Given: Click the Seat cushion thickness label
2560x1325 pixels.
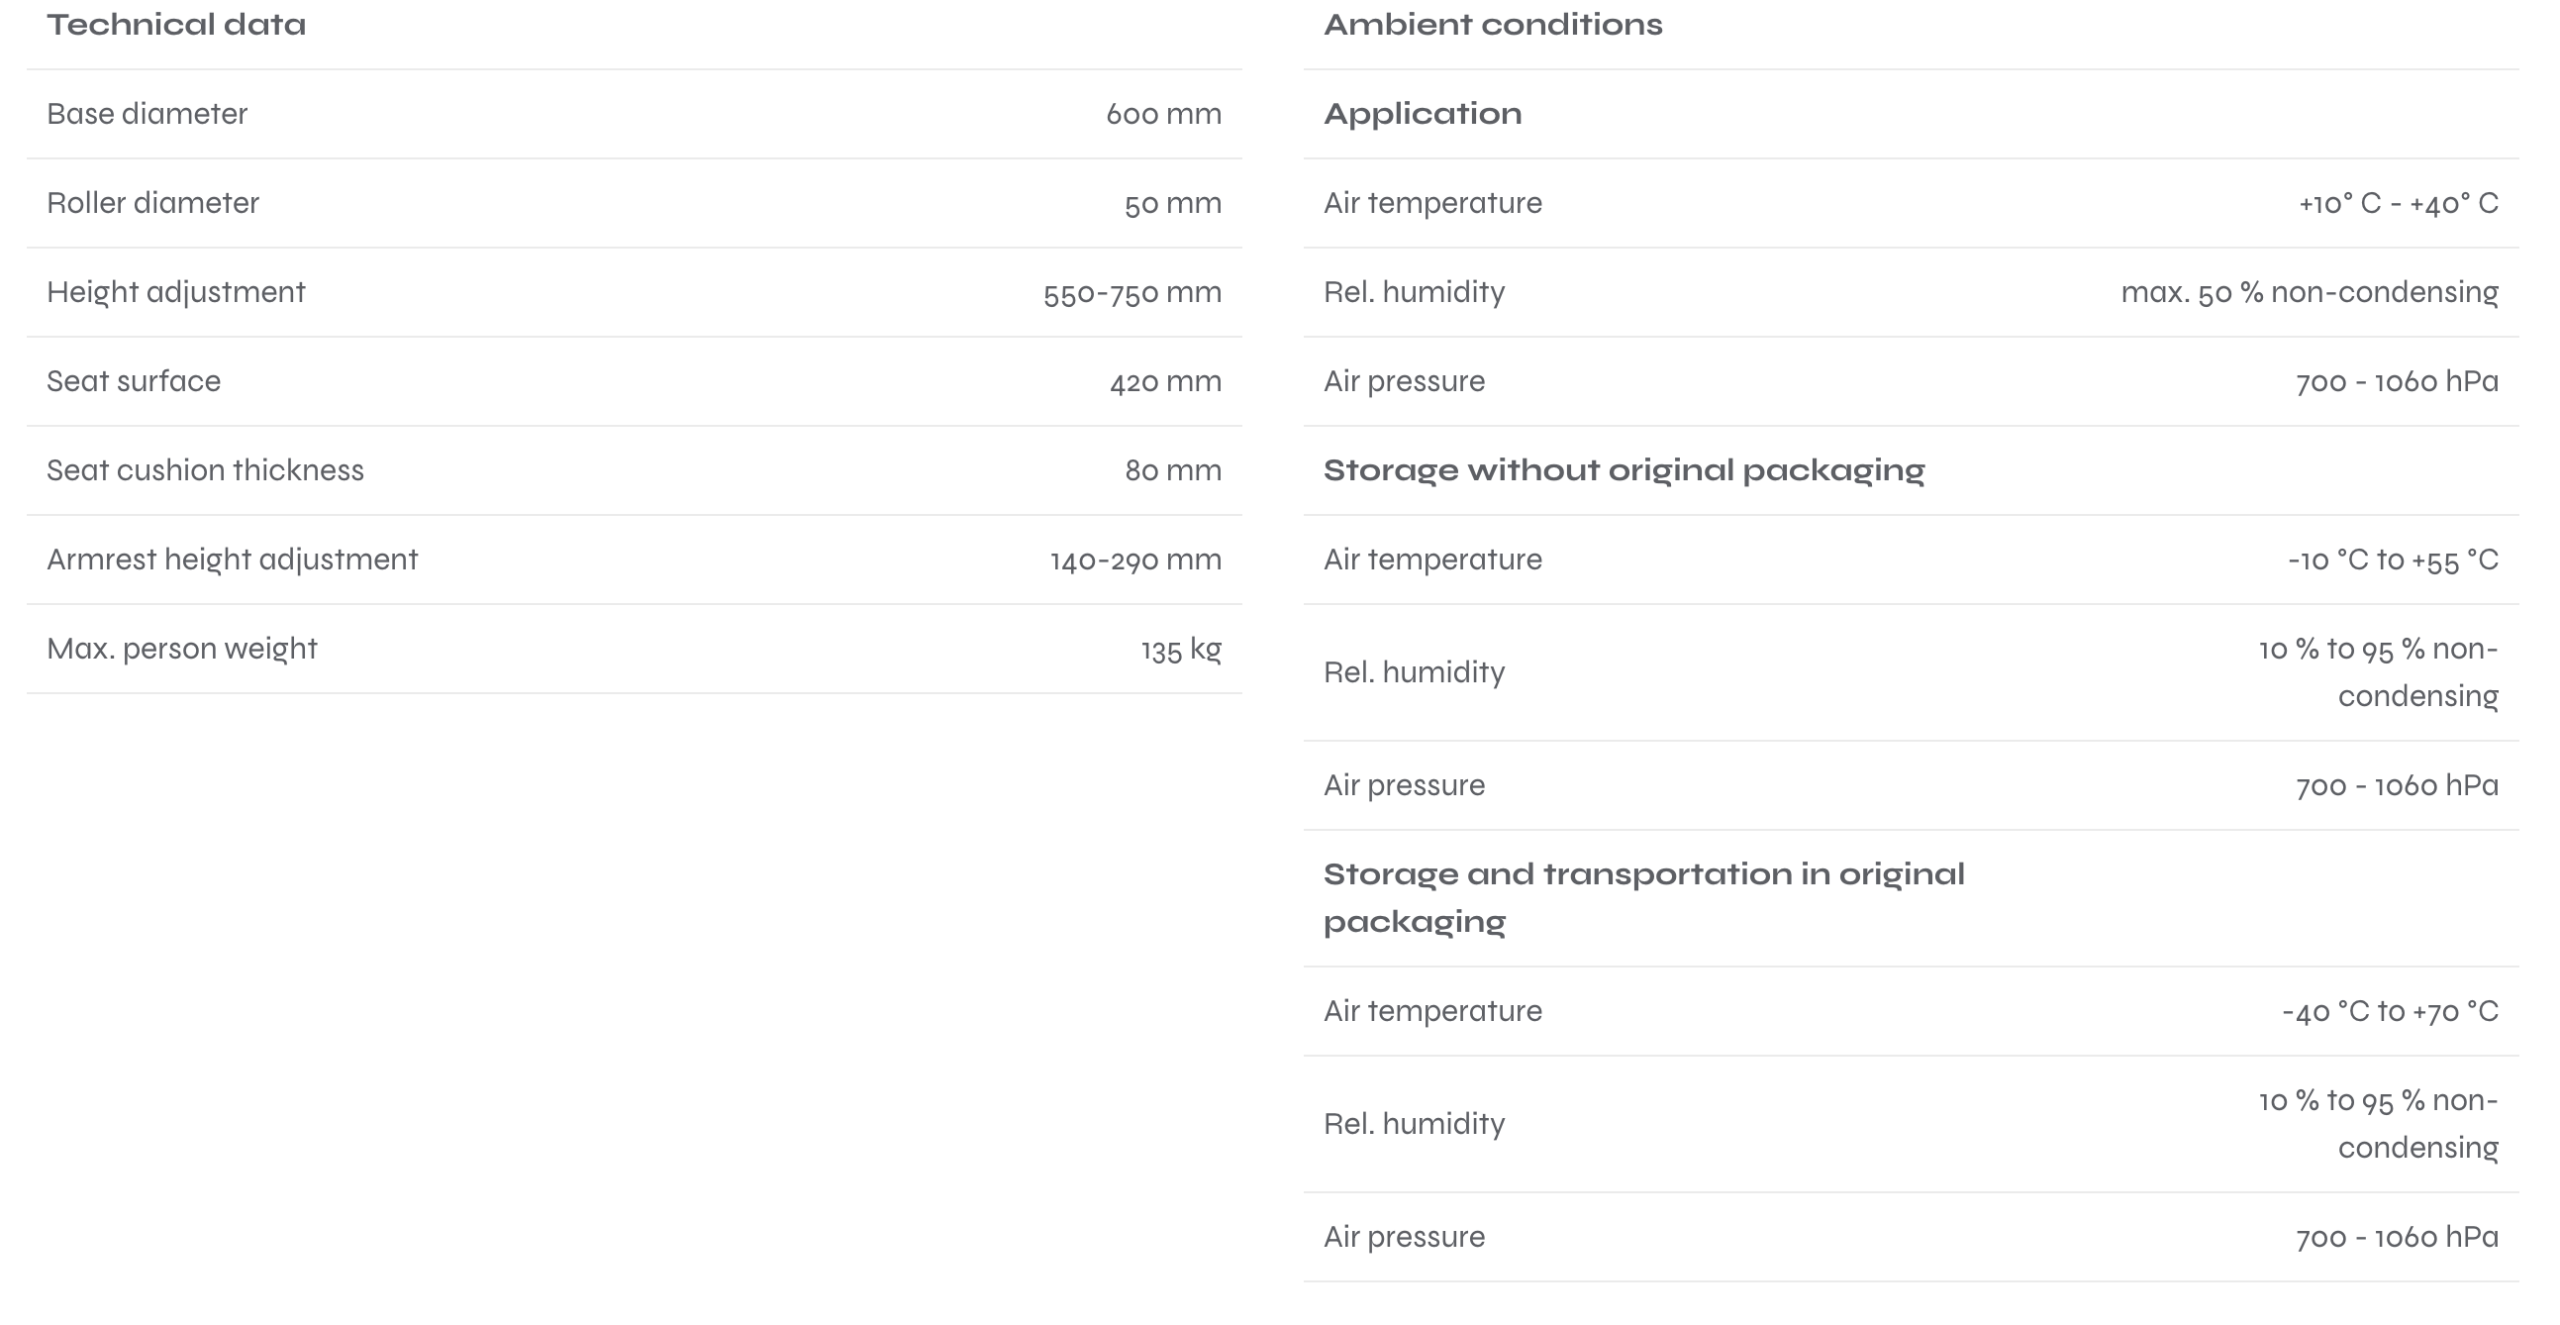Looking at the screenshot, I should tap(205, 470).
